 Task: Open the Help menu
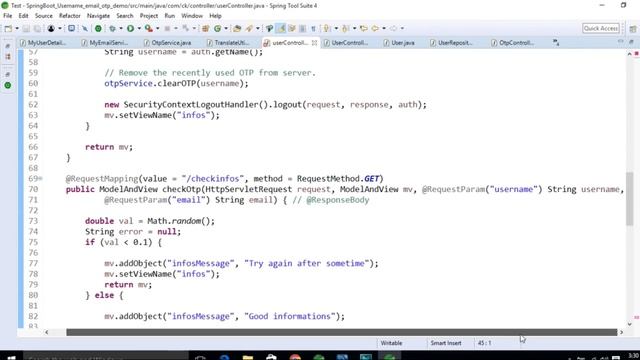(x=216, y=16)
